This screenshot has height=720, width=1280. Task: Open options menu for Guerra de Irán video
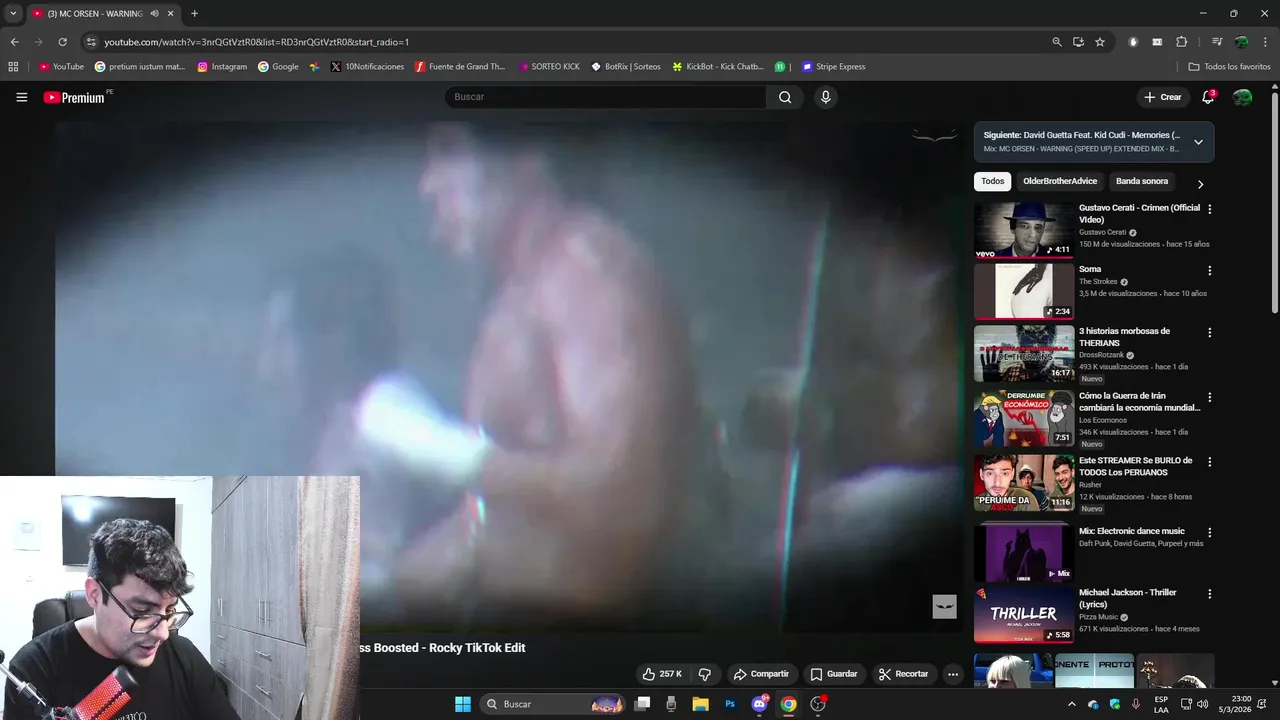tap(1209, 397)
